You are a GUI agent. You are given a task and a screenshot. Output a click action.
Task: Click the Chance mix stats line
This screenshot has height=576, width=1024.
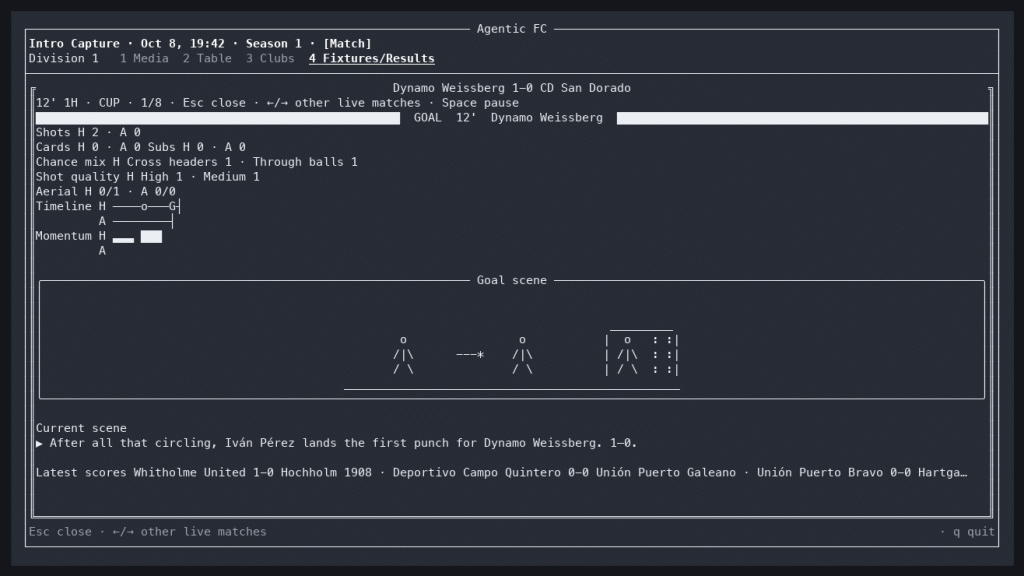pos(197,161)
